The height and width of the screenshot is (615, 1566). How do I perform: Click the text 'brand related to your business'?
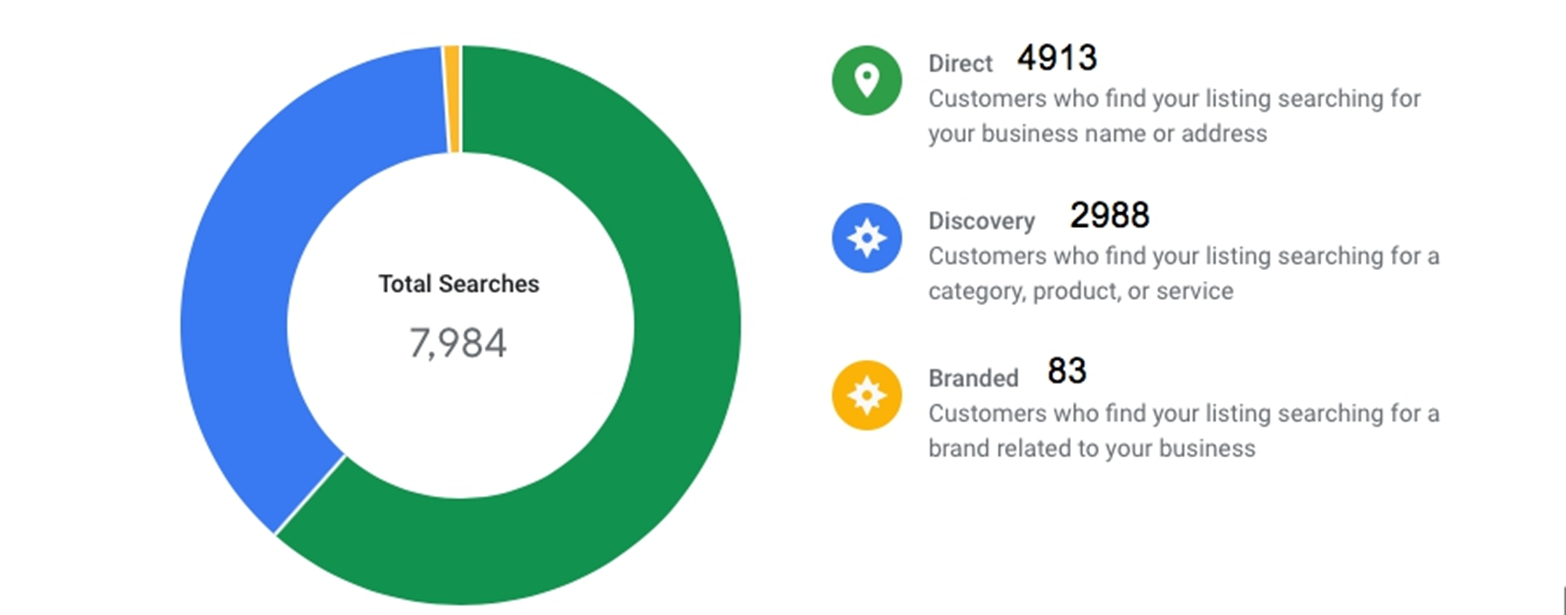pos(1091,448)
